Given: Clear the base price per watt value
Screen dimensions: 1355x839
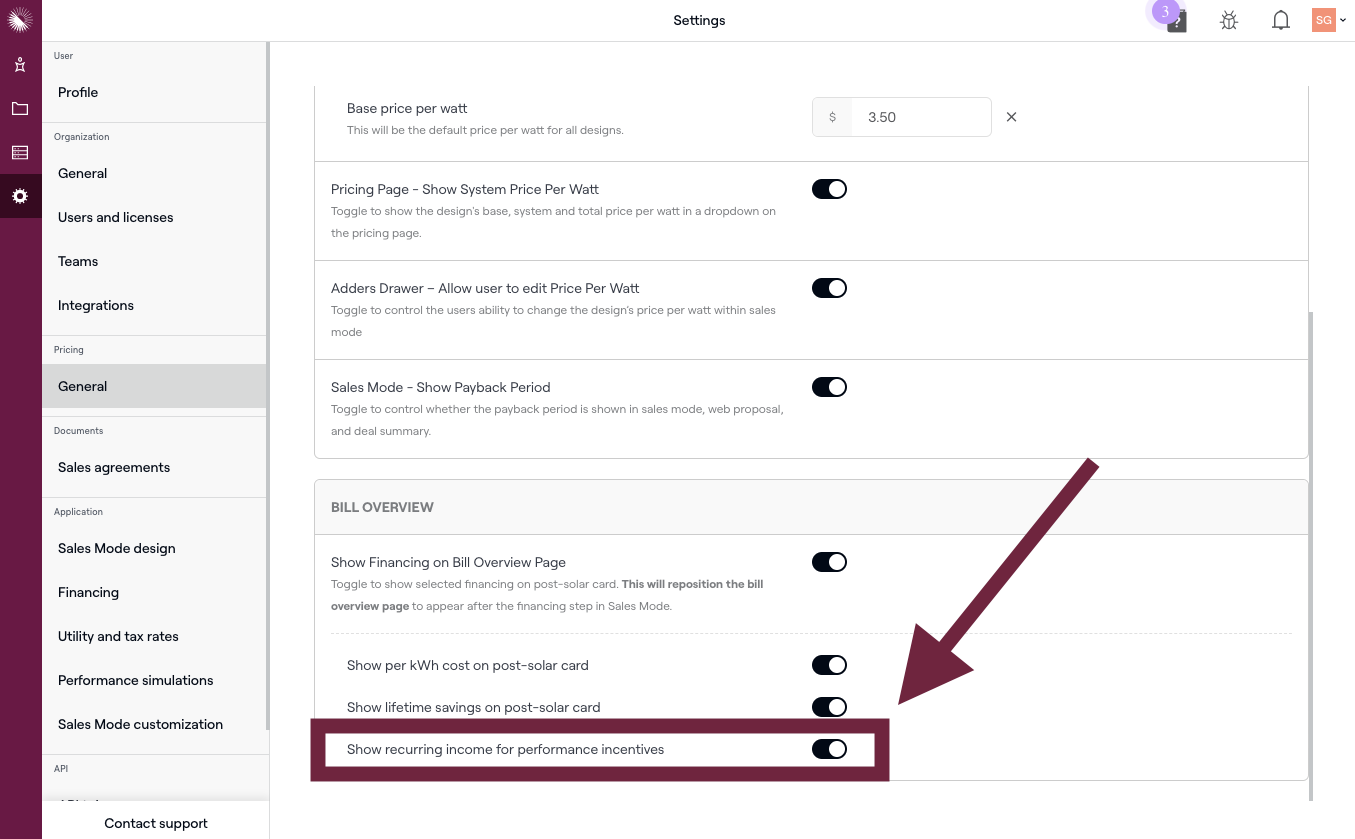Looking at the screenshot, I should (x=1011, y=117).
